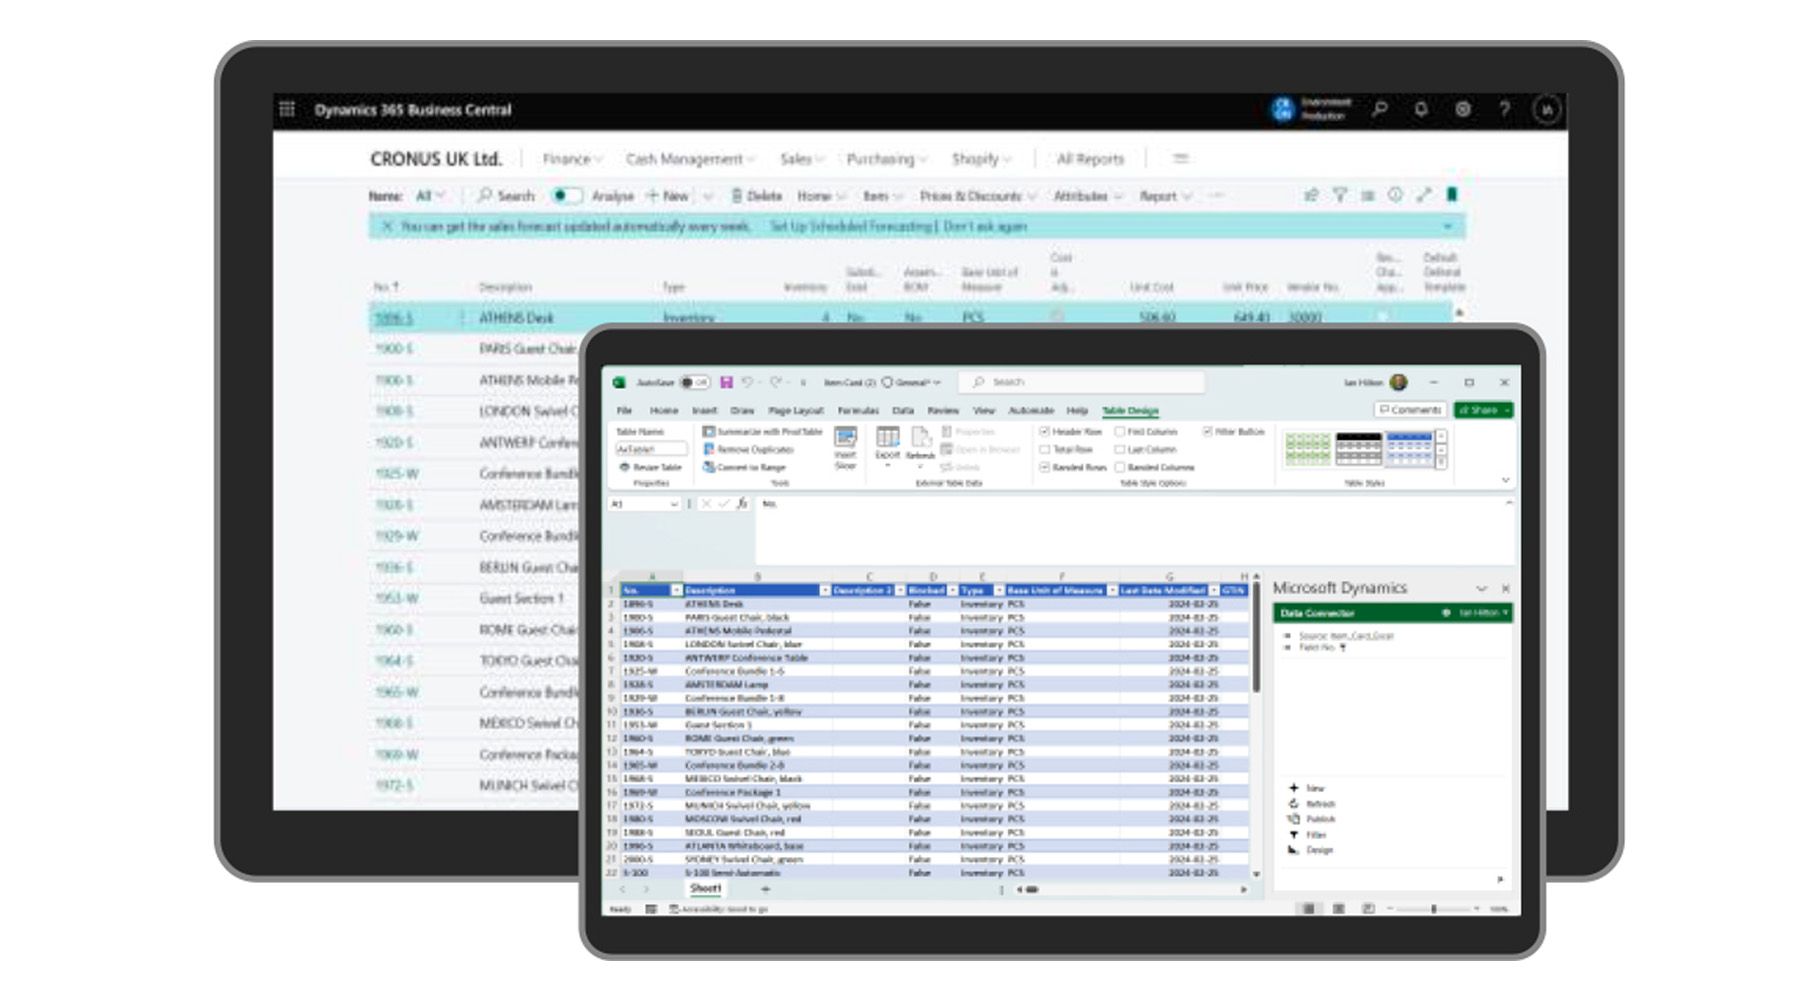Expand the Cash Management menu
Viewport: 1800px width, 1000px height.
coord(690,159)
